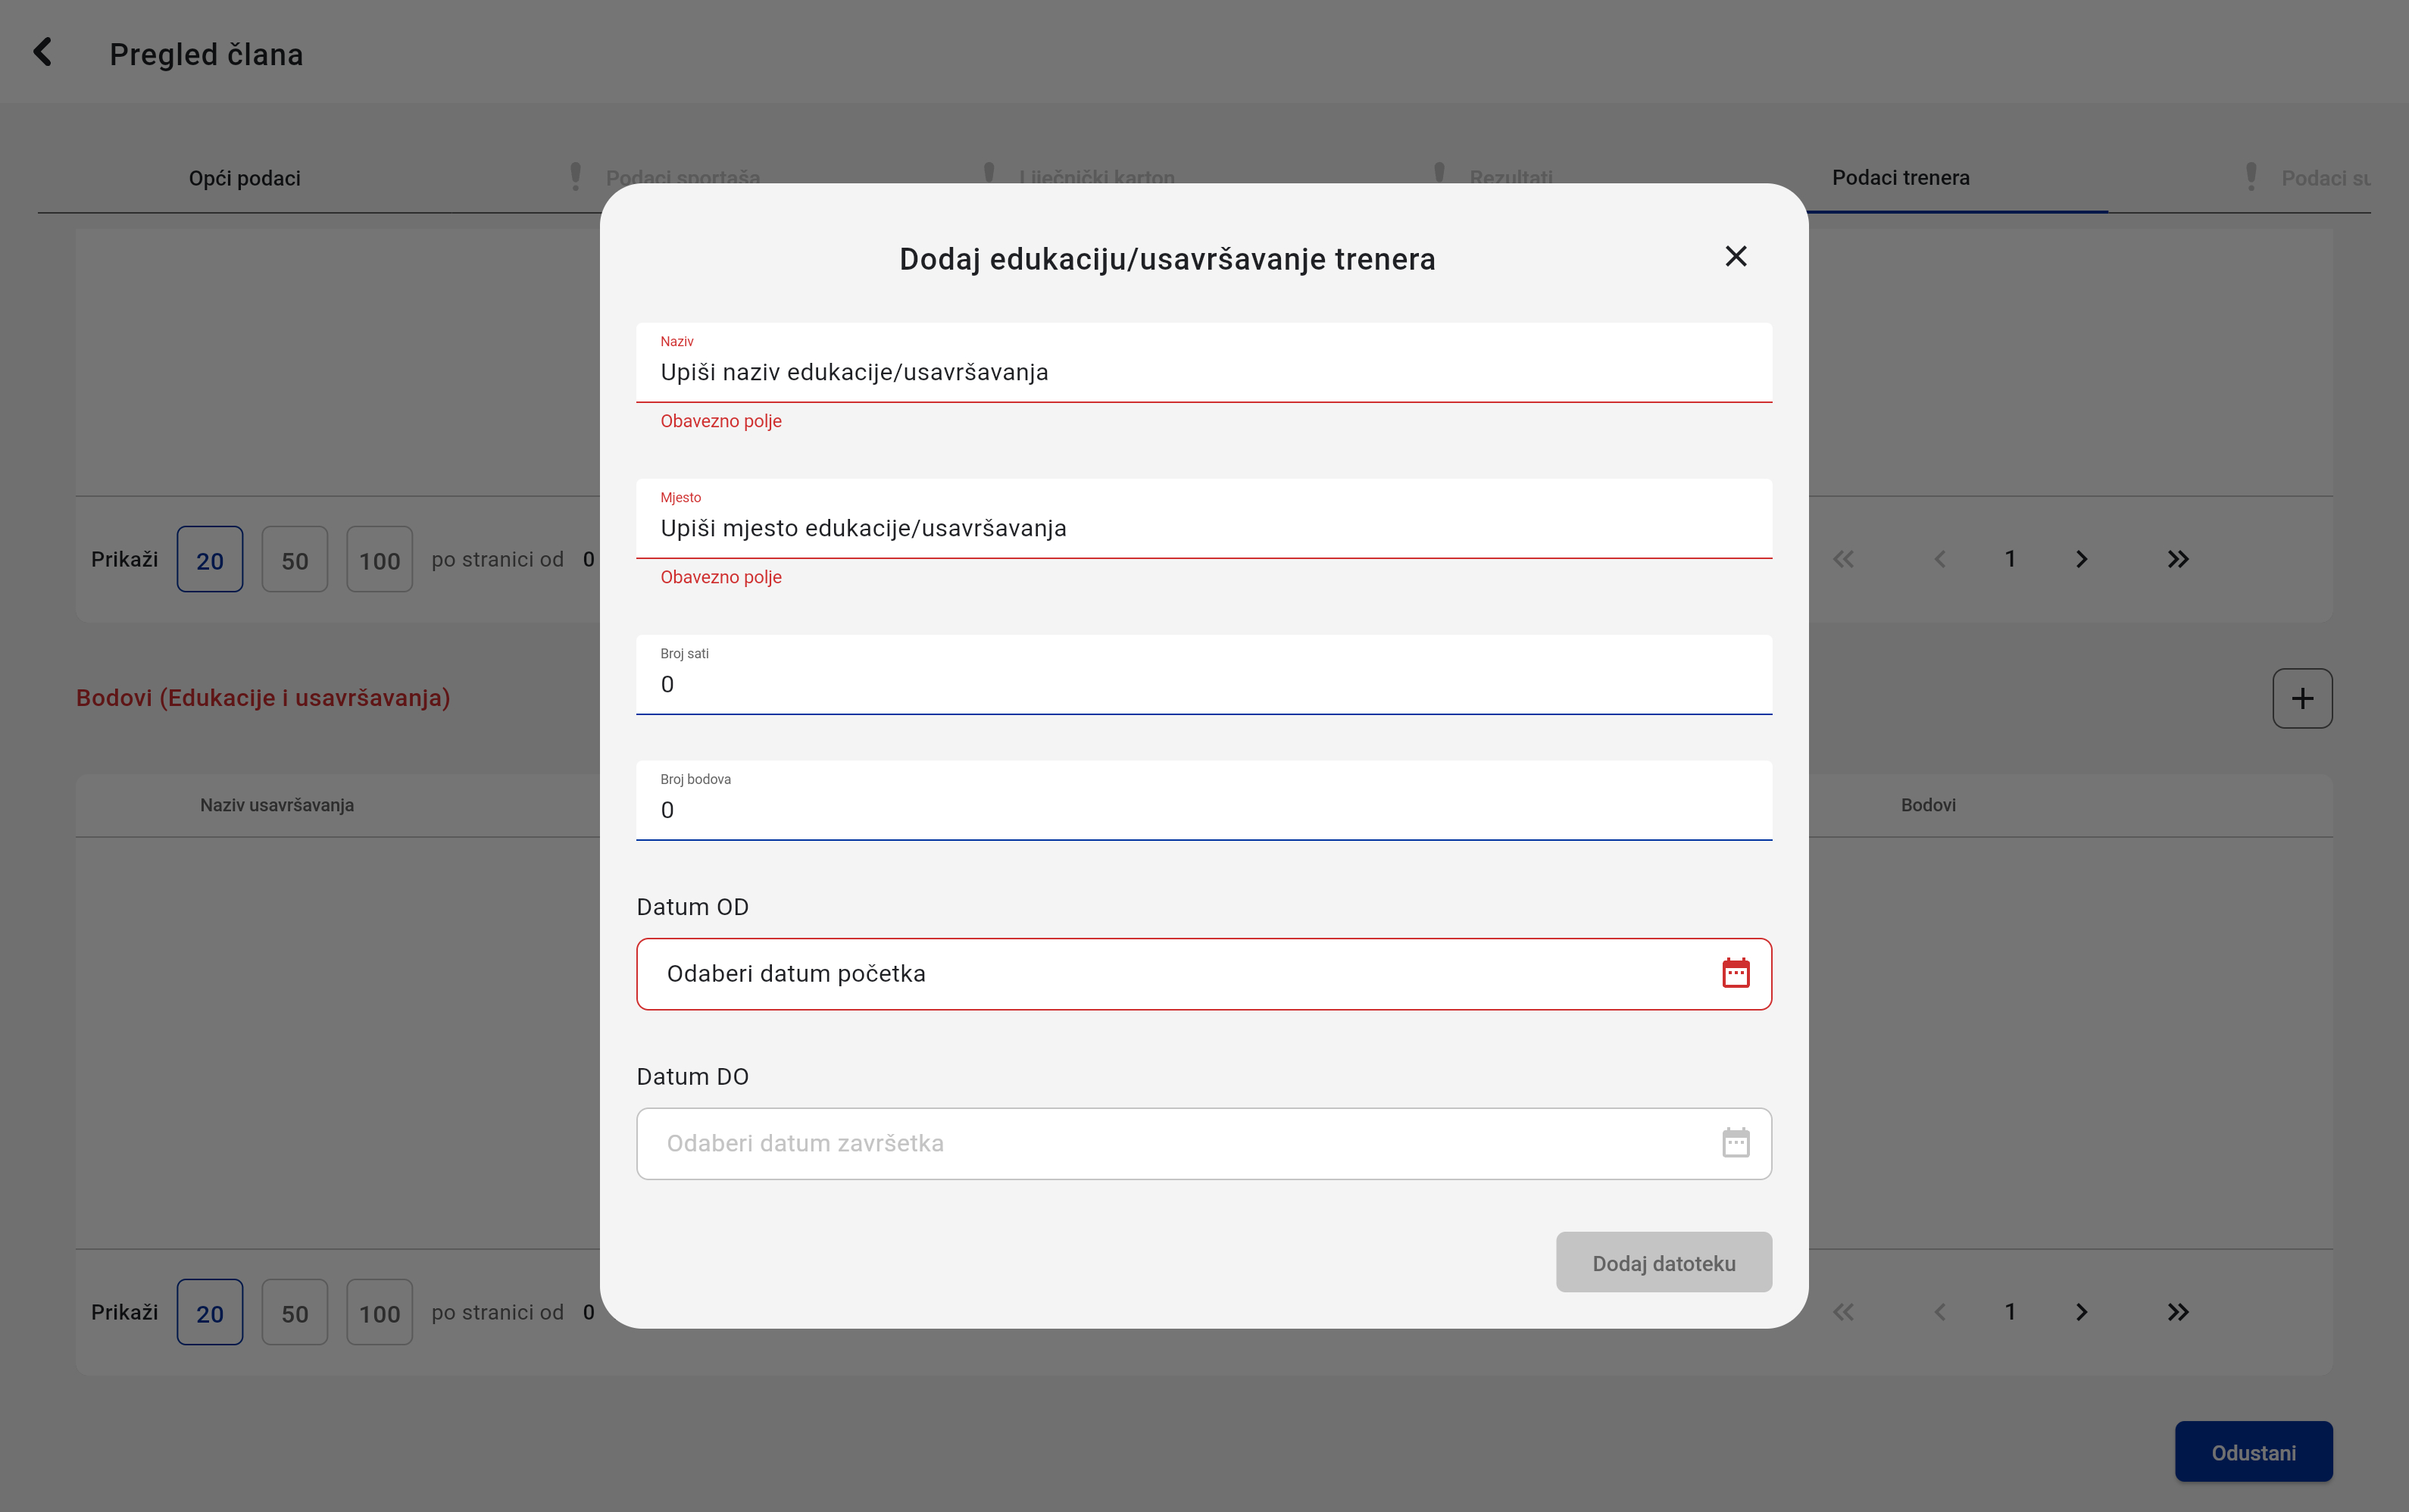Select 20 per page in lower table
2409x1512 pixels.
[x=210, y=1313]
